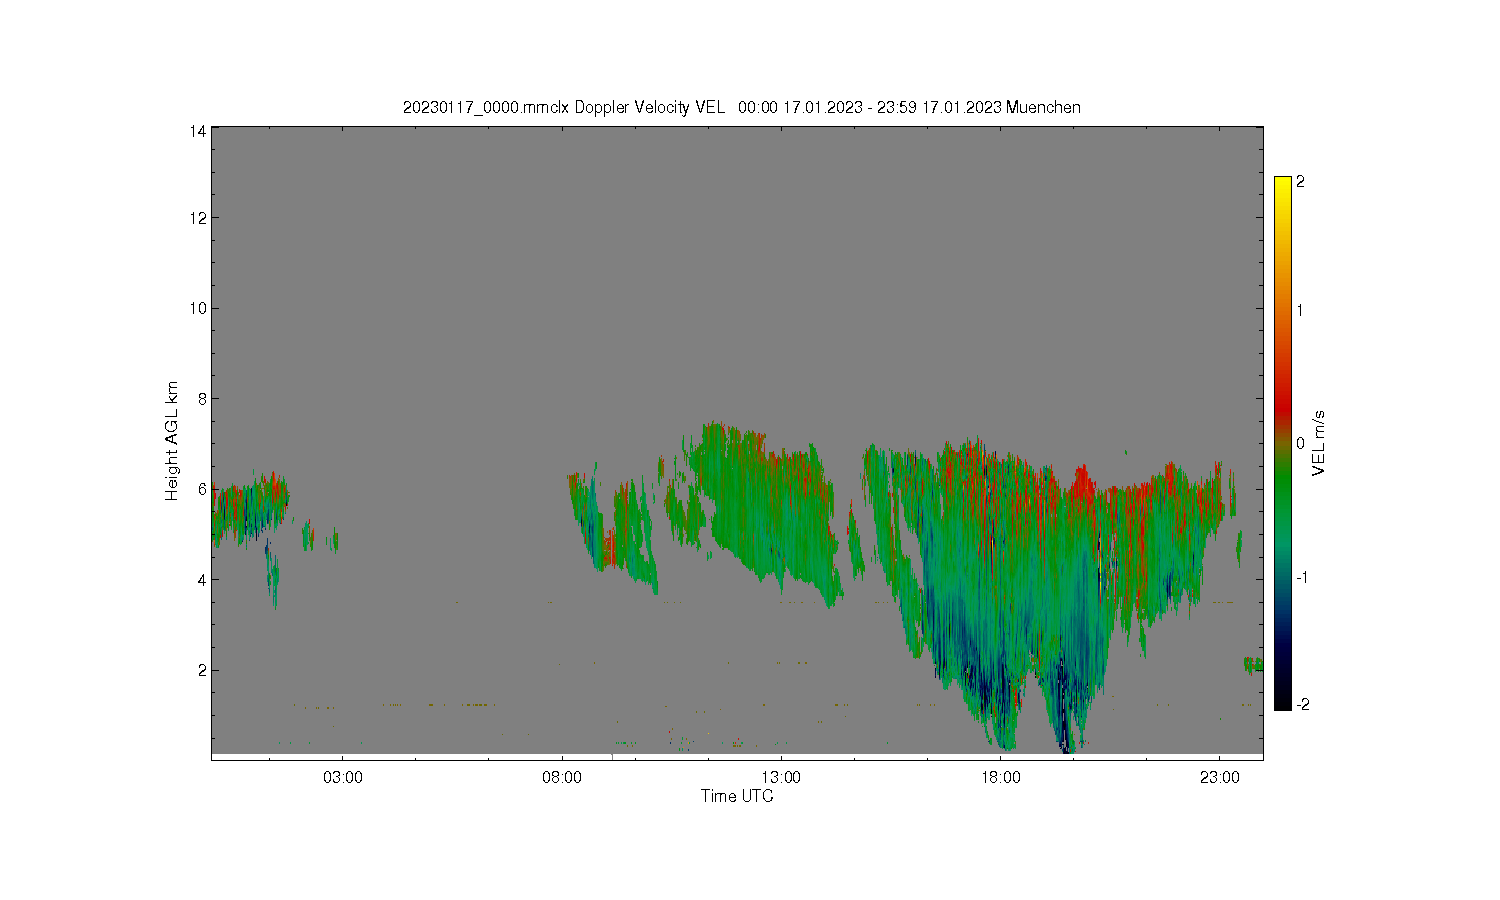The width and height of the screenshot is (1500, 900).
Task: Click the height tick label '8'
Action: (202, 398)
